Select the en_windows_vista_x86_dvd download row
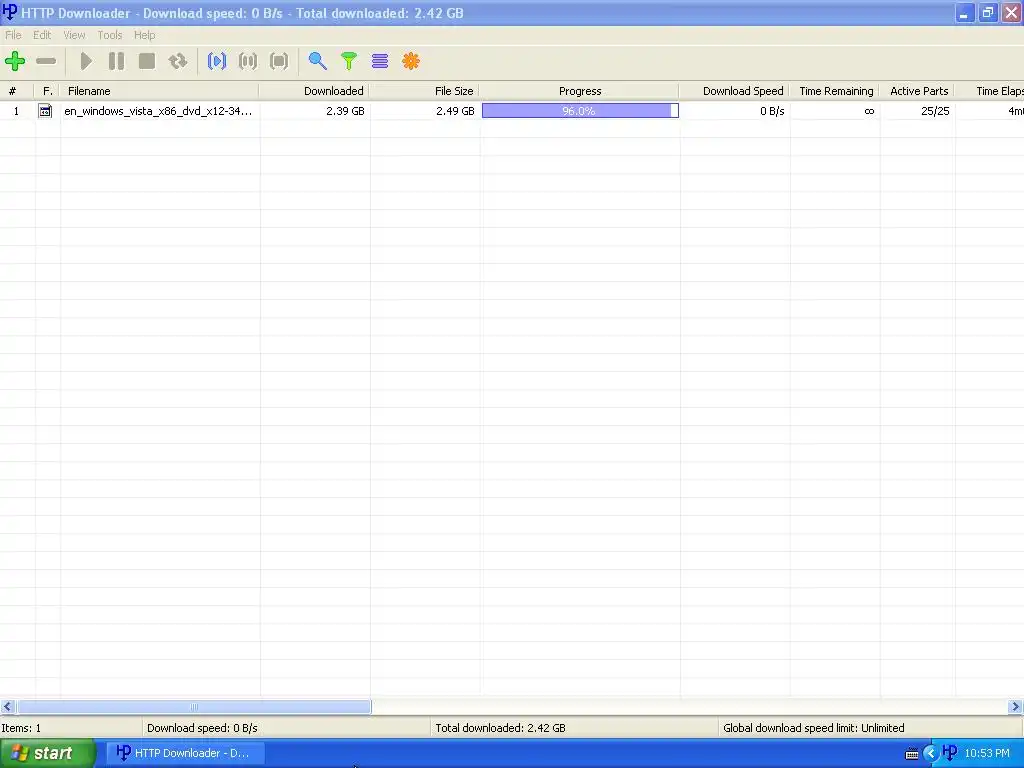 coord(512,111)
